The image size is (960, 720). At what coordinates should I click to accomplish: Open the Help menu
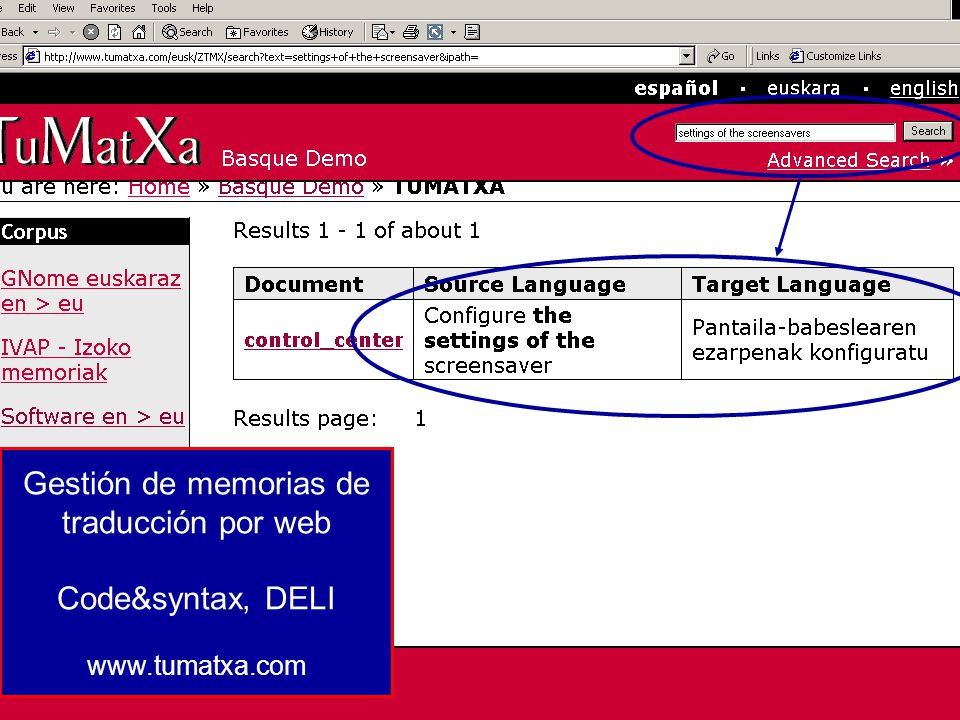click(203, 8)
